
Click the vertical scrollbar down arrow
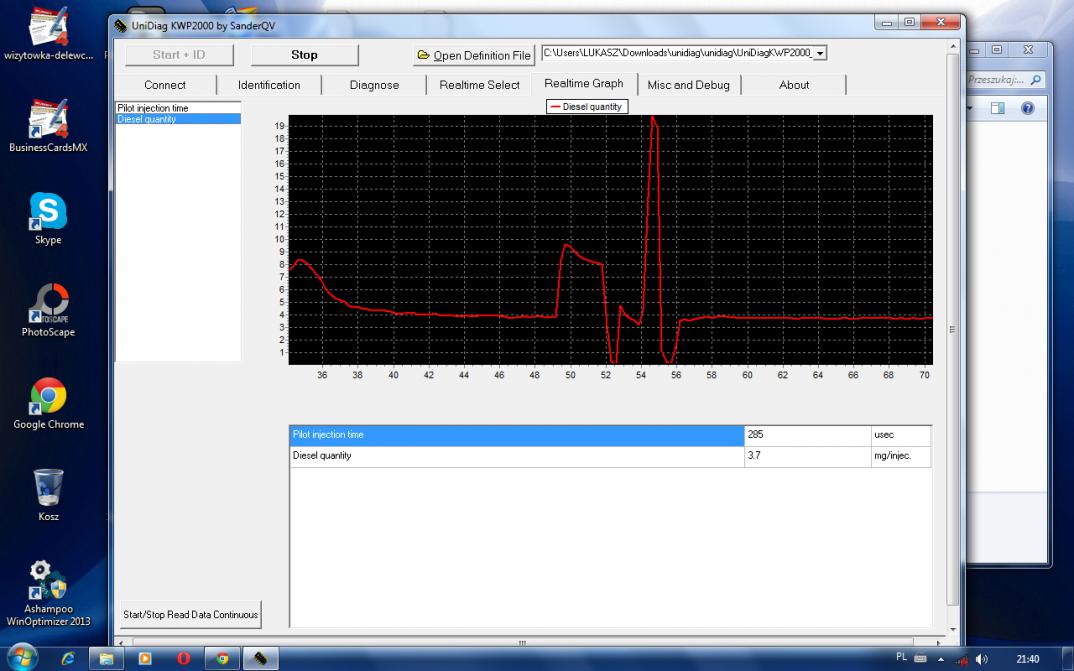952,629
